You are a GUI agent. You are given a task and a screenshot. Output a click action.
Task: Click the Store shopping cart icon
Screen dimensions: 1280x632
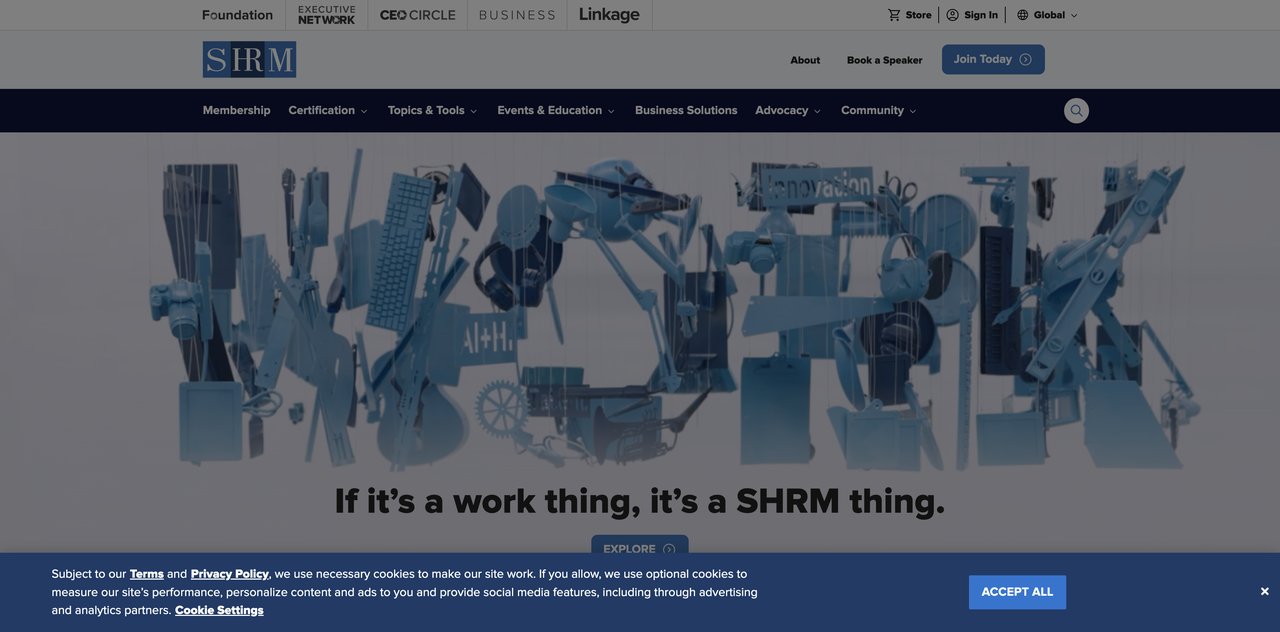point(894,15)
